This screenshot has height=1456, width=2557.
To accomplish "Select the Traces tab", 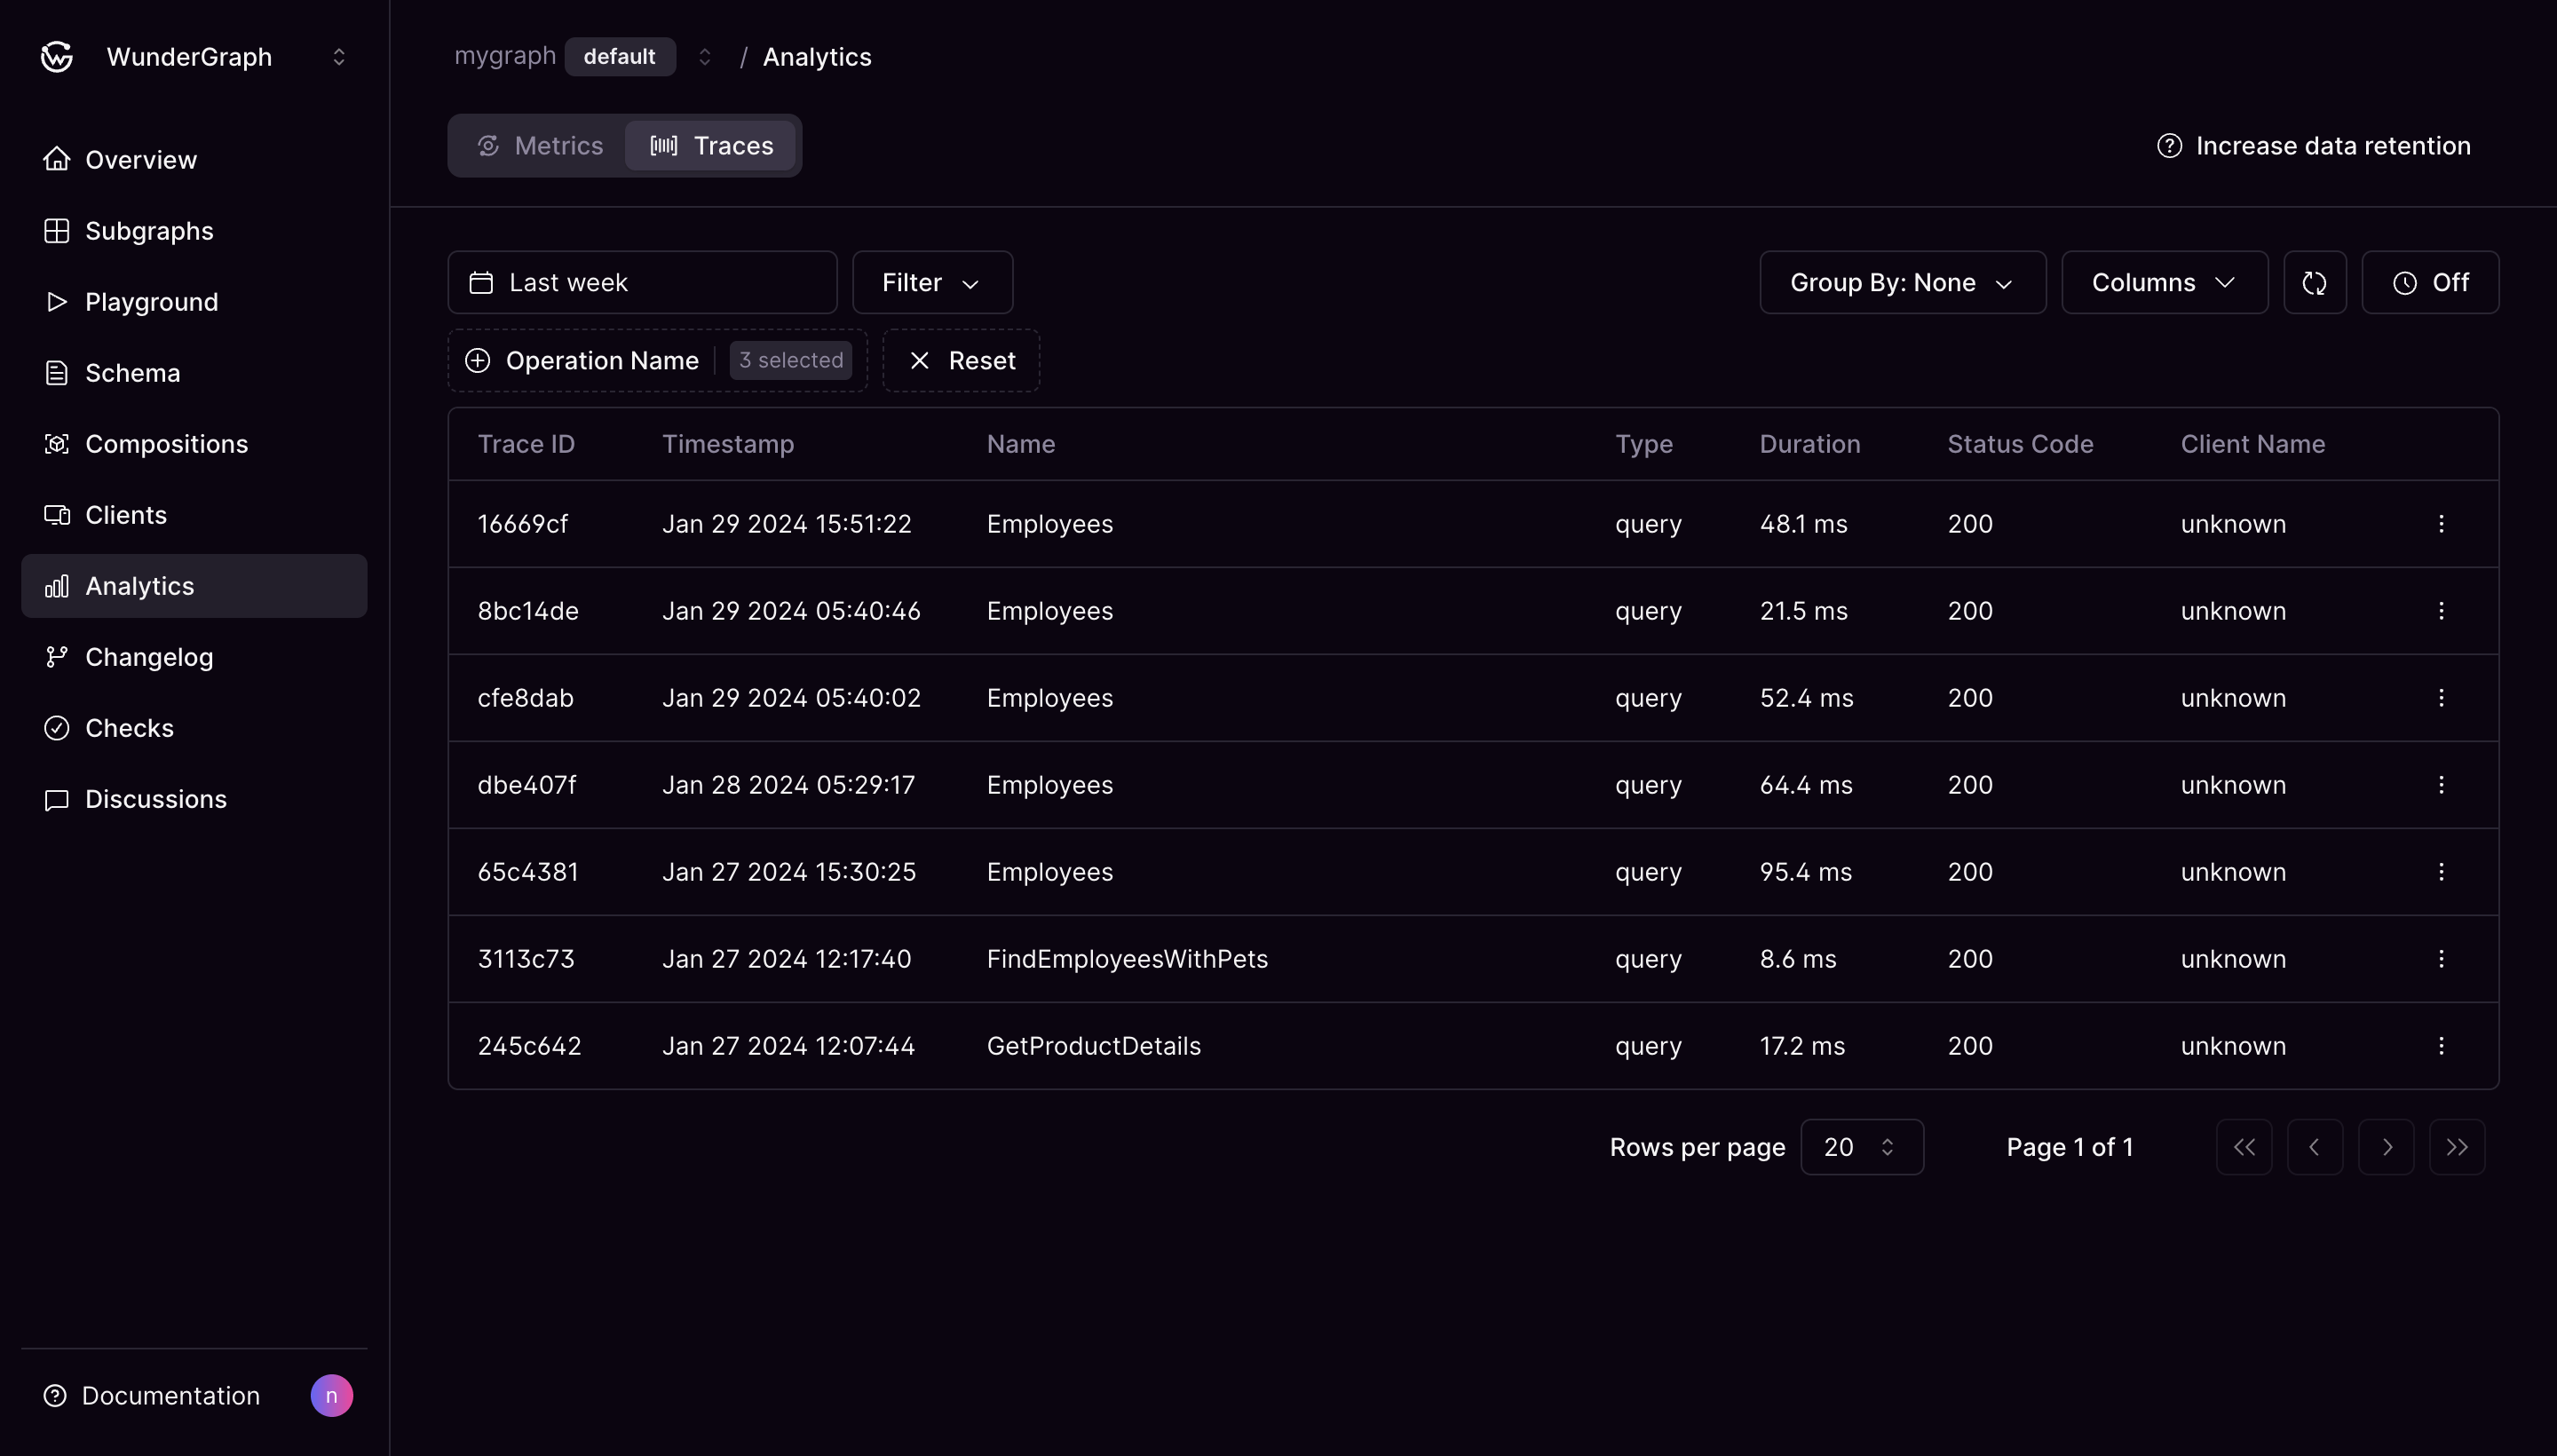I will pos(711,146).
